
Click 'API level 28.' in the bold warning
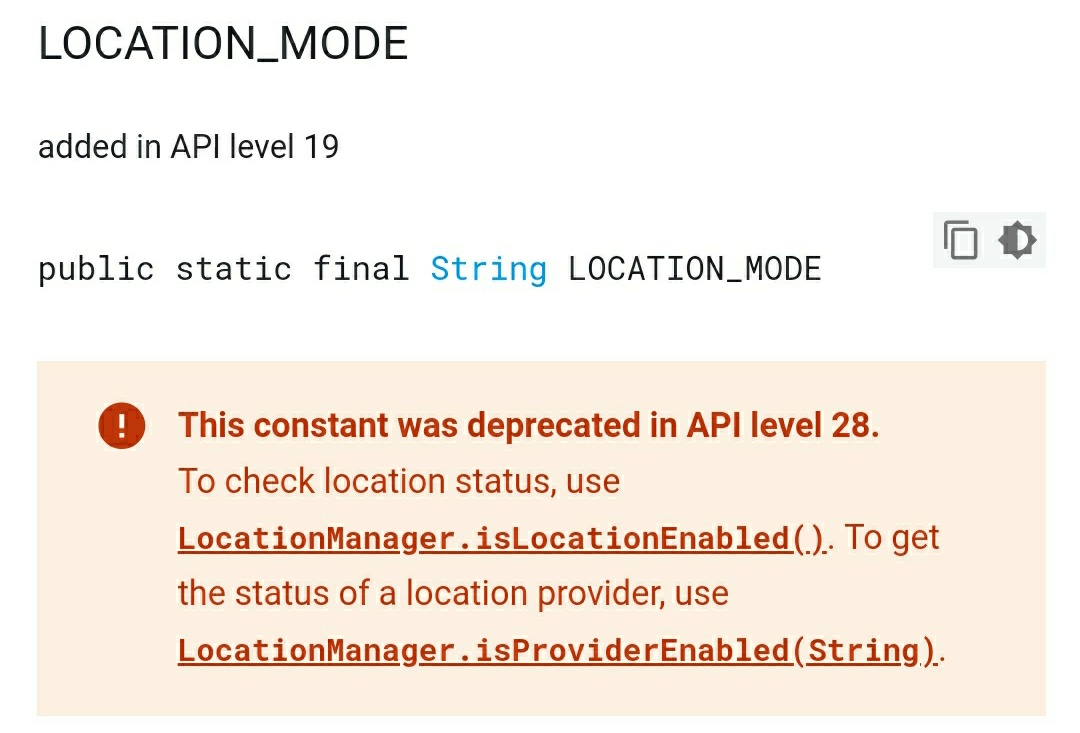click(x=783, y=425)
